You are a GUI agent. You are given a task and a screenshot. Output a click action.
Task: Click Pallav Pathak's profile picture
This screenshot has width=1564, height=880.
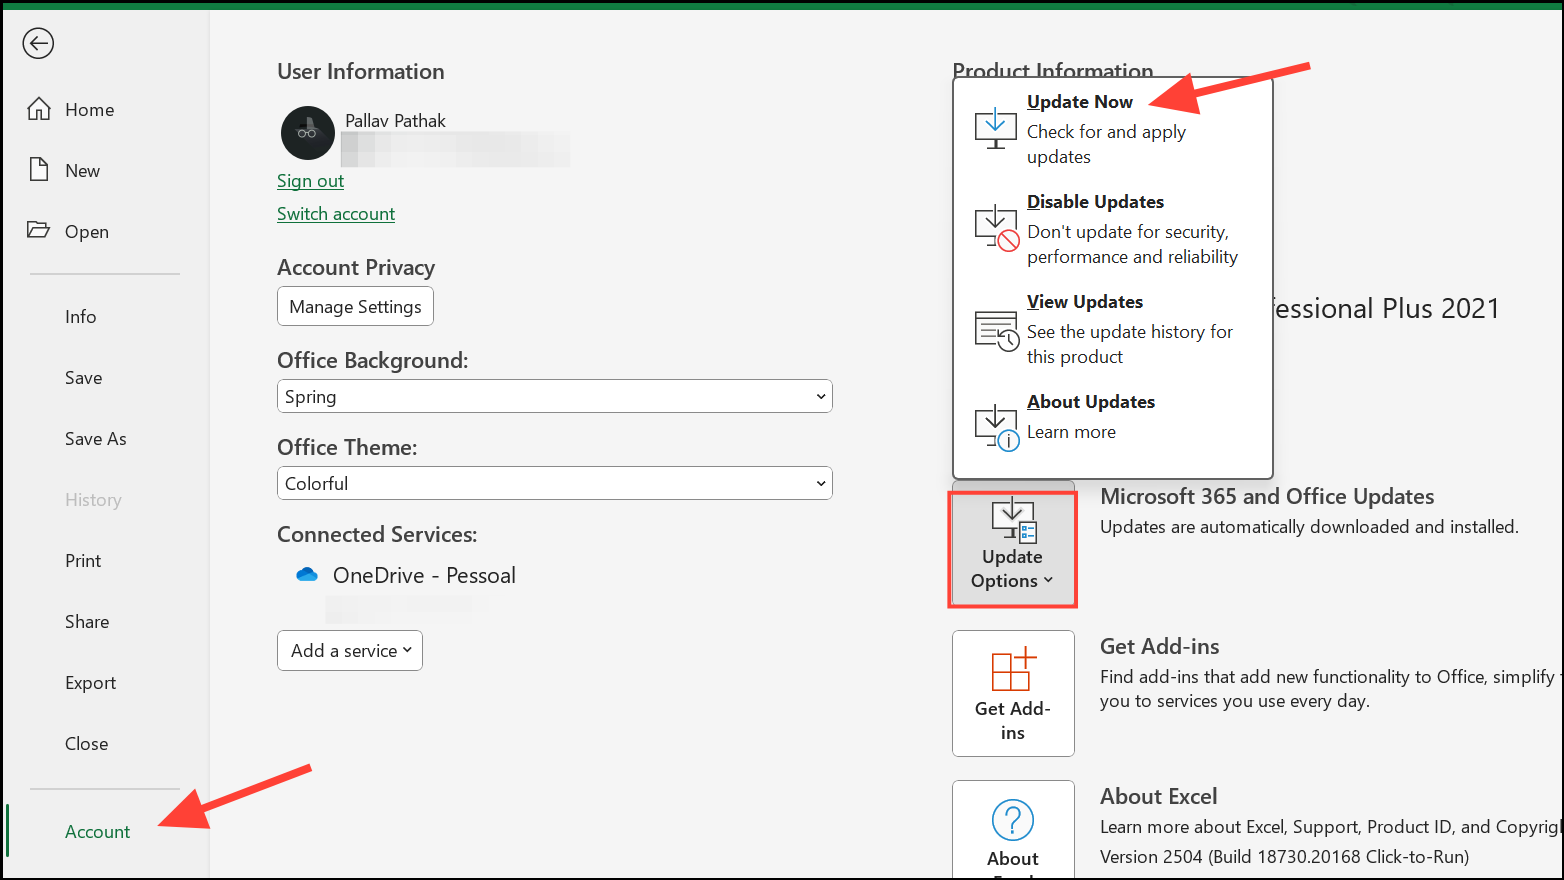[x=307, y=133]
